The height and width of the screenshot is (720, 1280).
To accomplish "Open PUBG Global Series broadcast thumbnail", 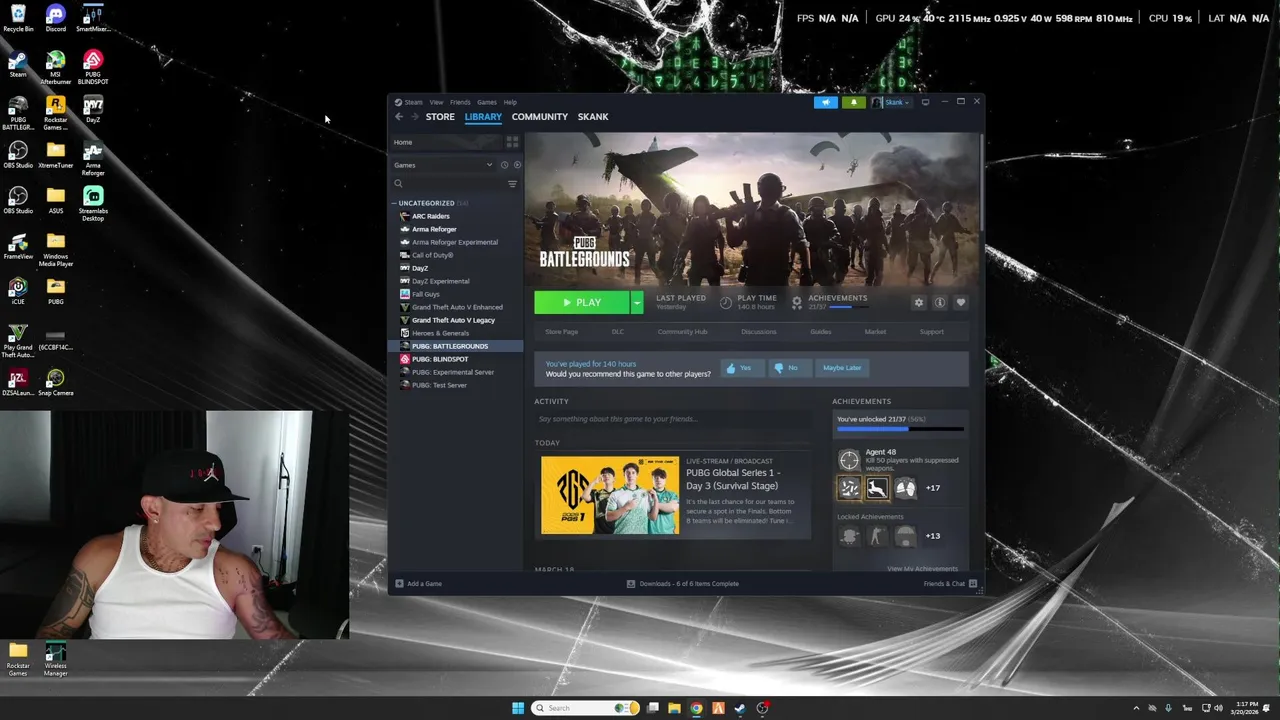I will 610,495.
